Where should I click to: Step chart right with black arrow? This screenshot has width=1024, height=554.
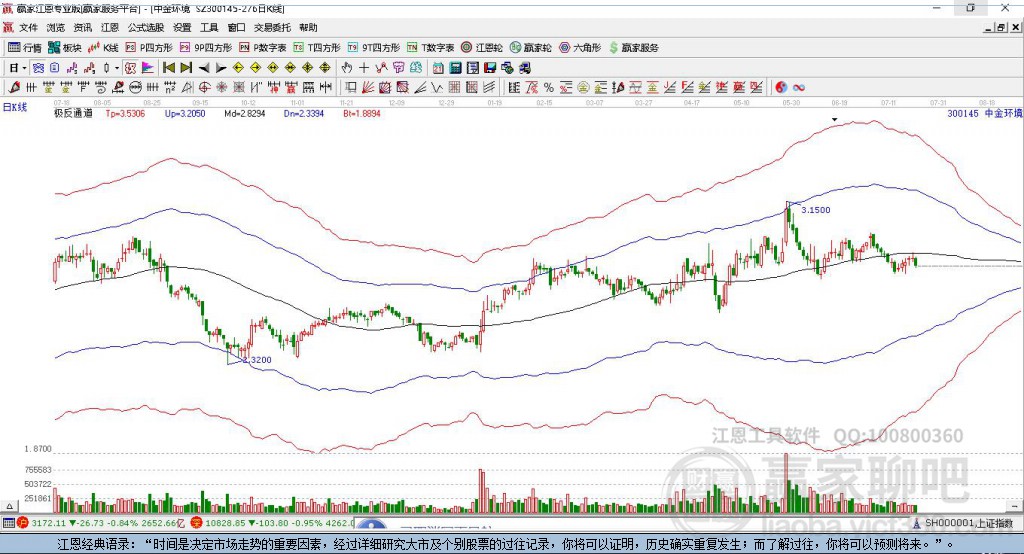point(221,68)
